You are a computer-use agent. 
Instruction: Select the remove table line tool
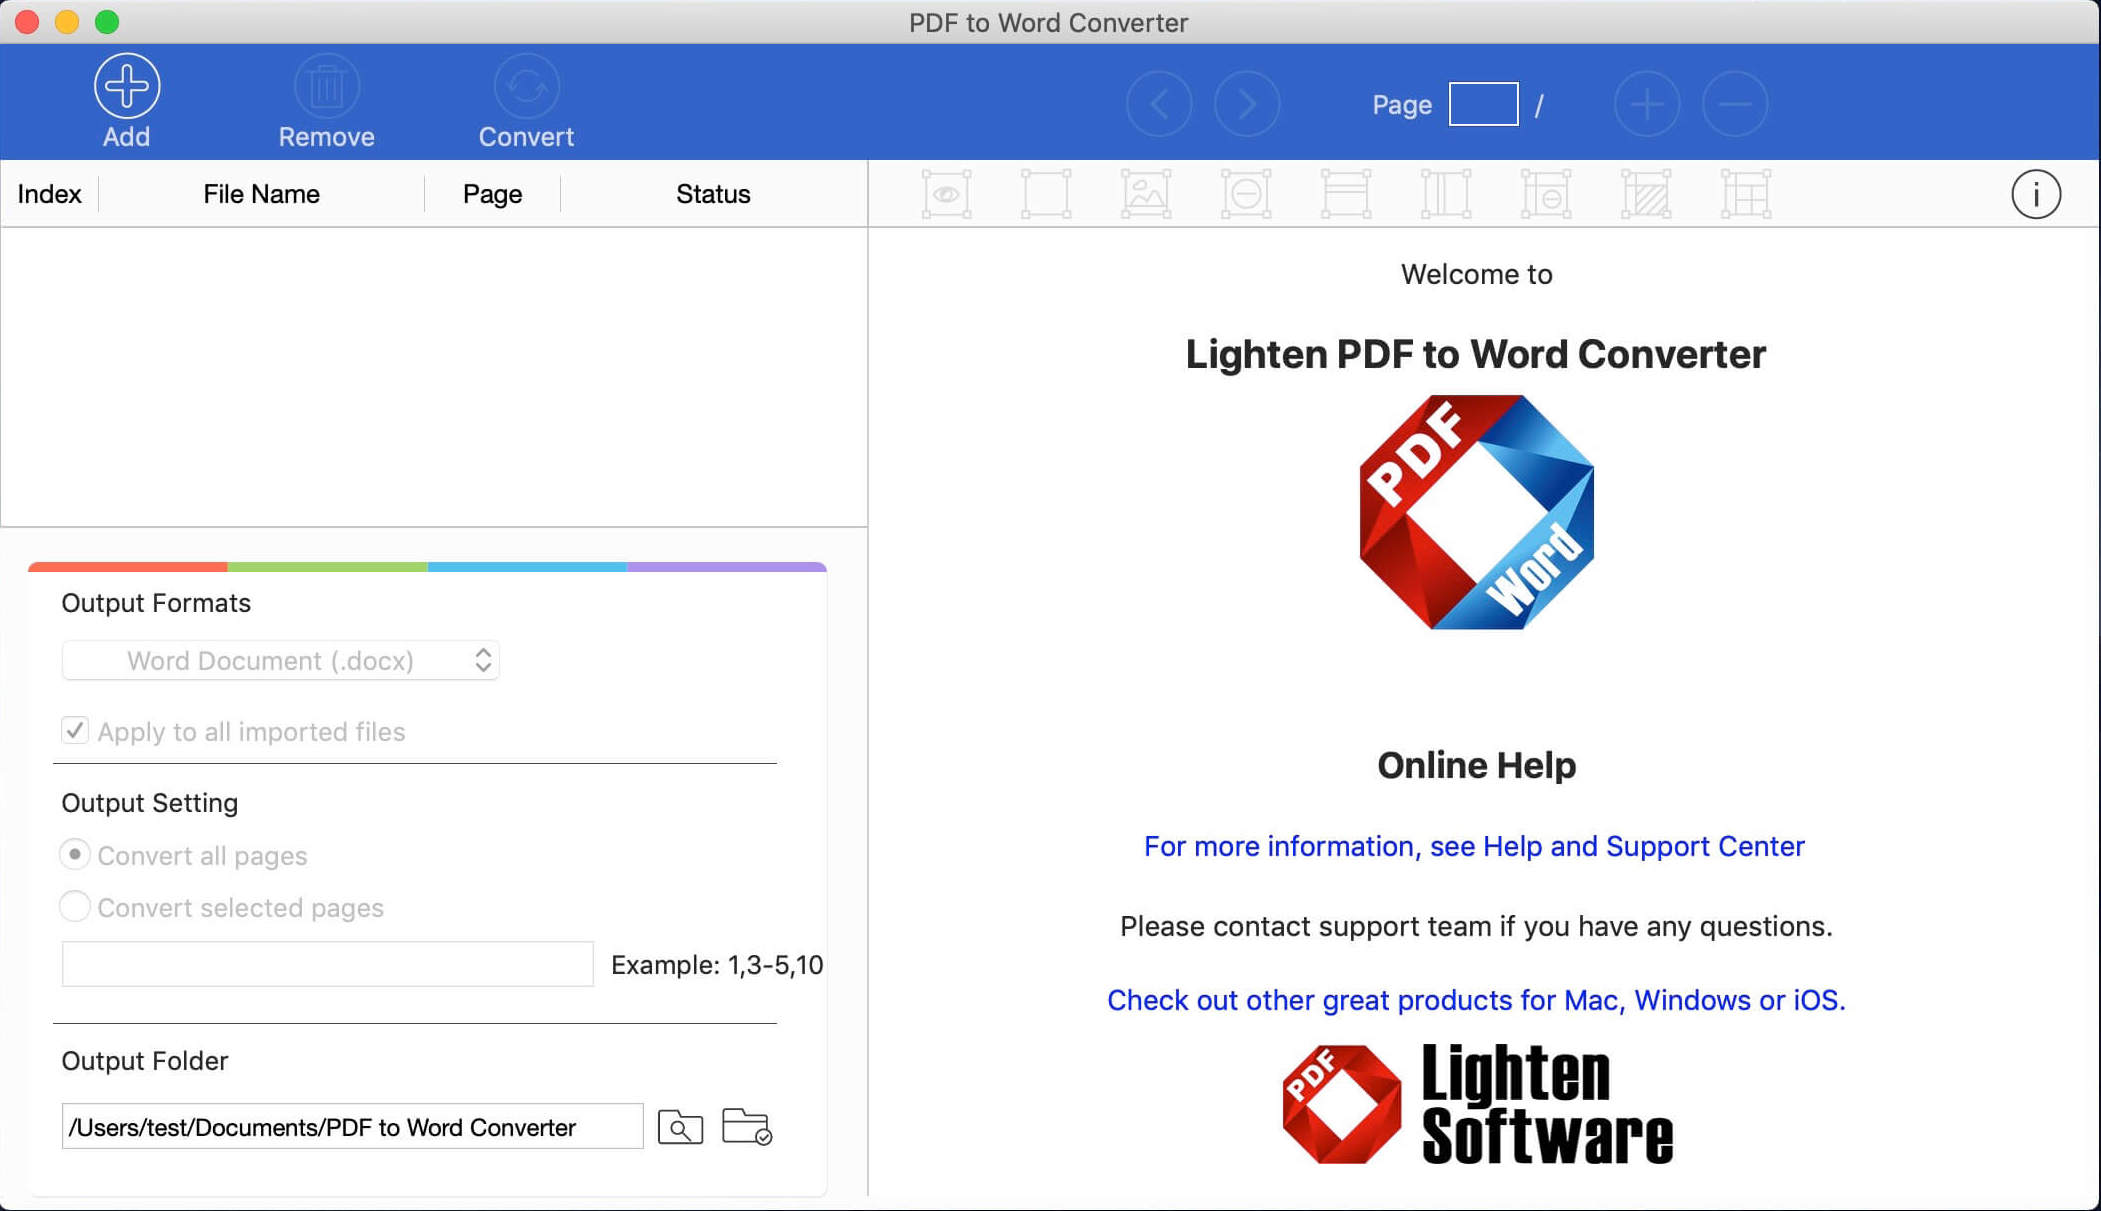click(1546, 194)
